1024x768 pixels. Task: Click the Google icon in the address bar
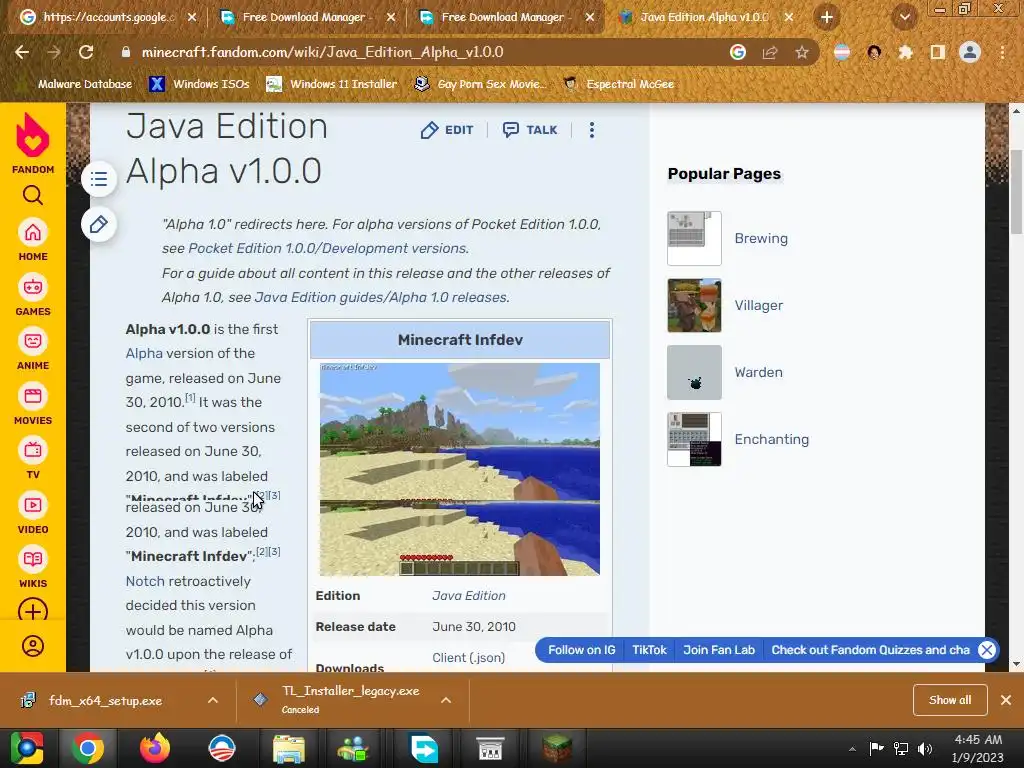pyautogui.click(x=738, y=52)
